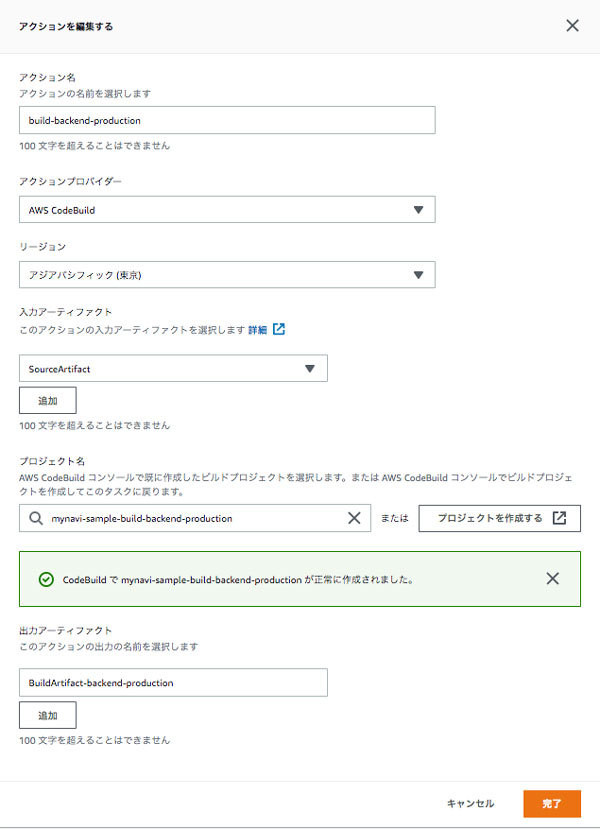The image size is (600, 829).
Task: Click the mynavi-sample-build-backend-production project search field
Action: (195, 518)
